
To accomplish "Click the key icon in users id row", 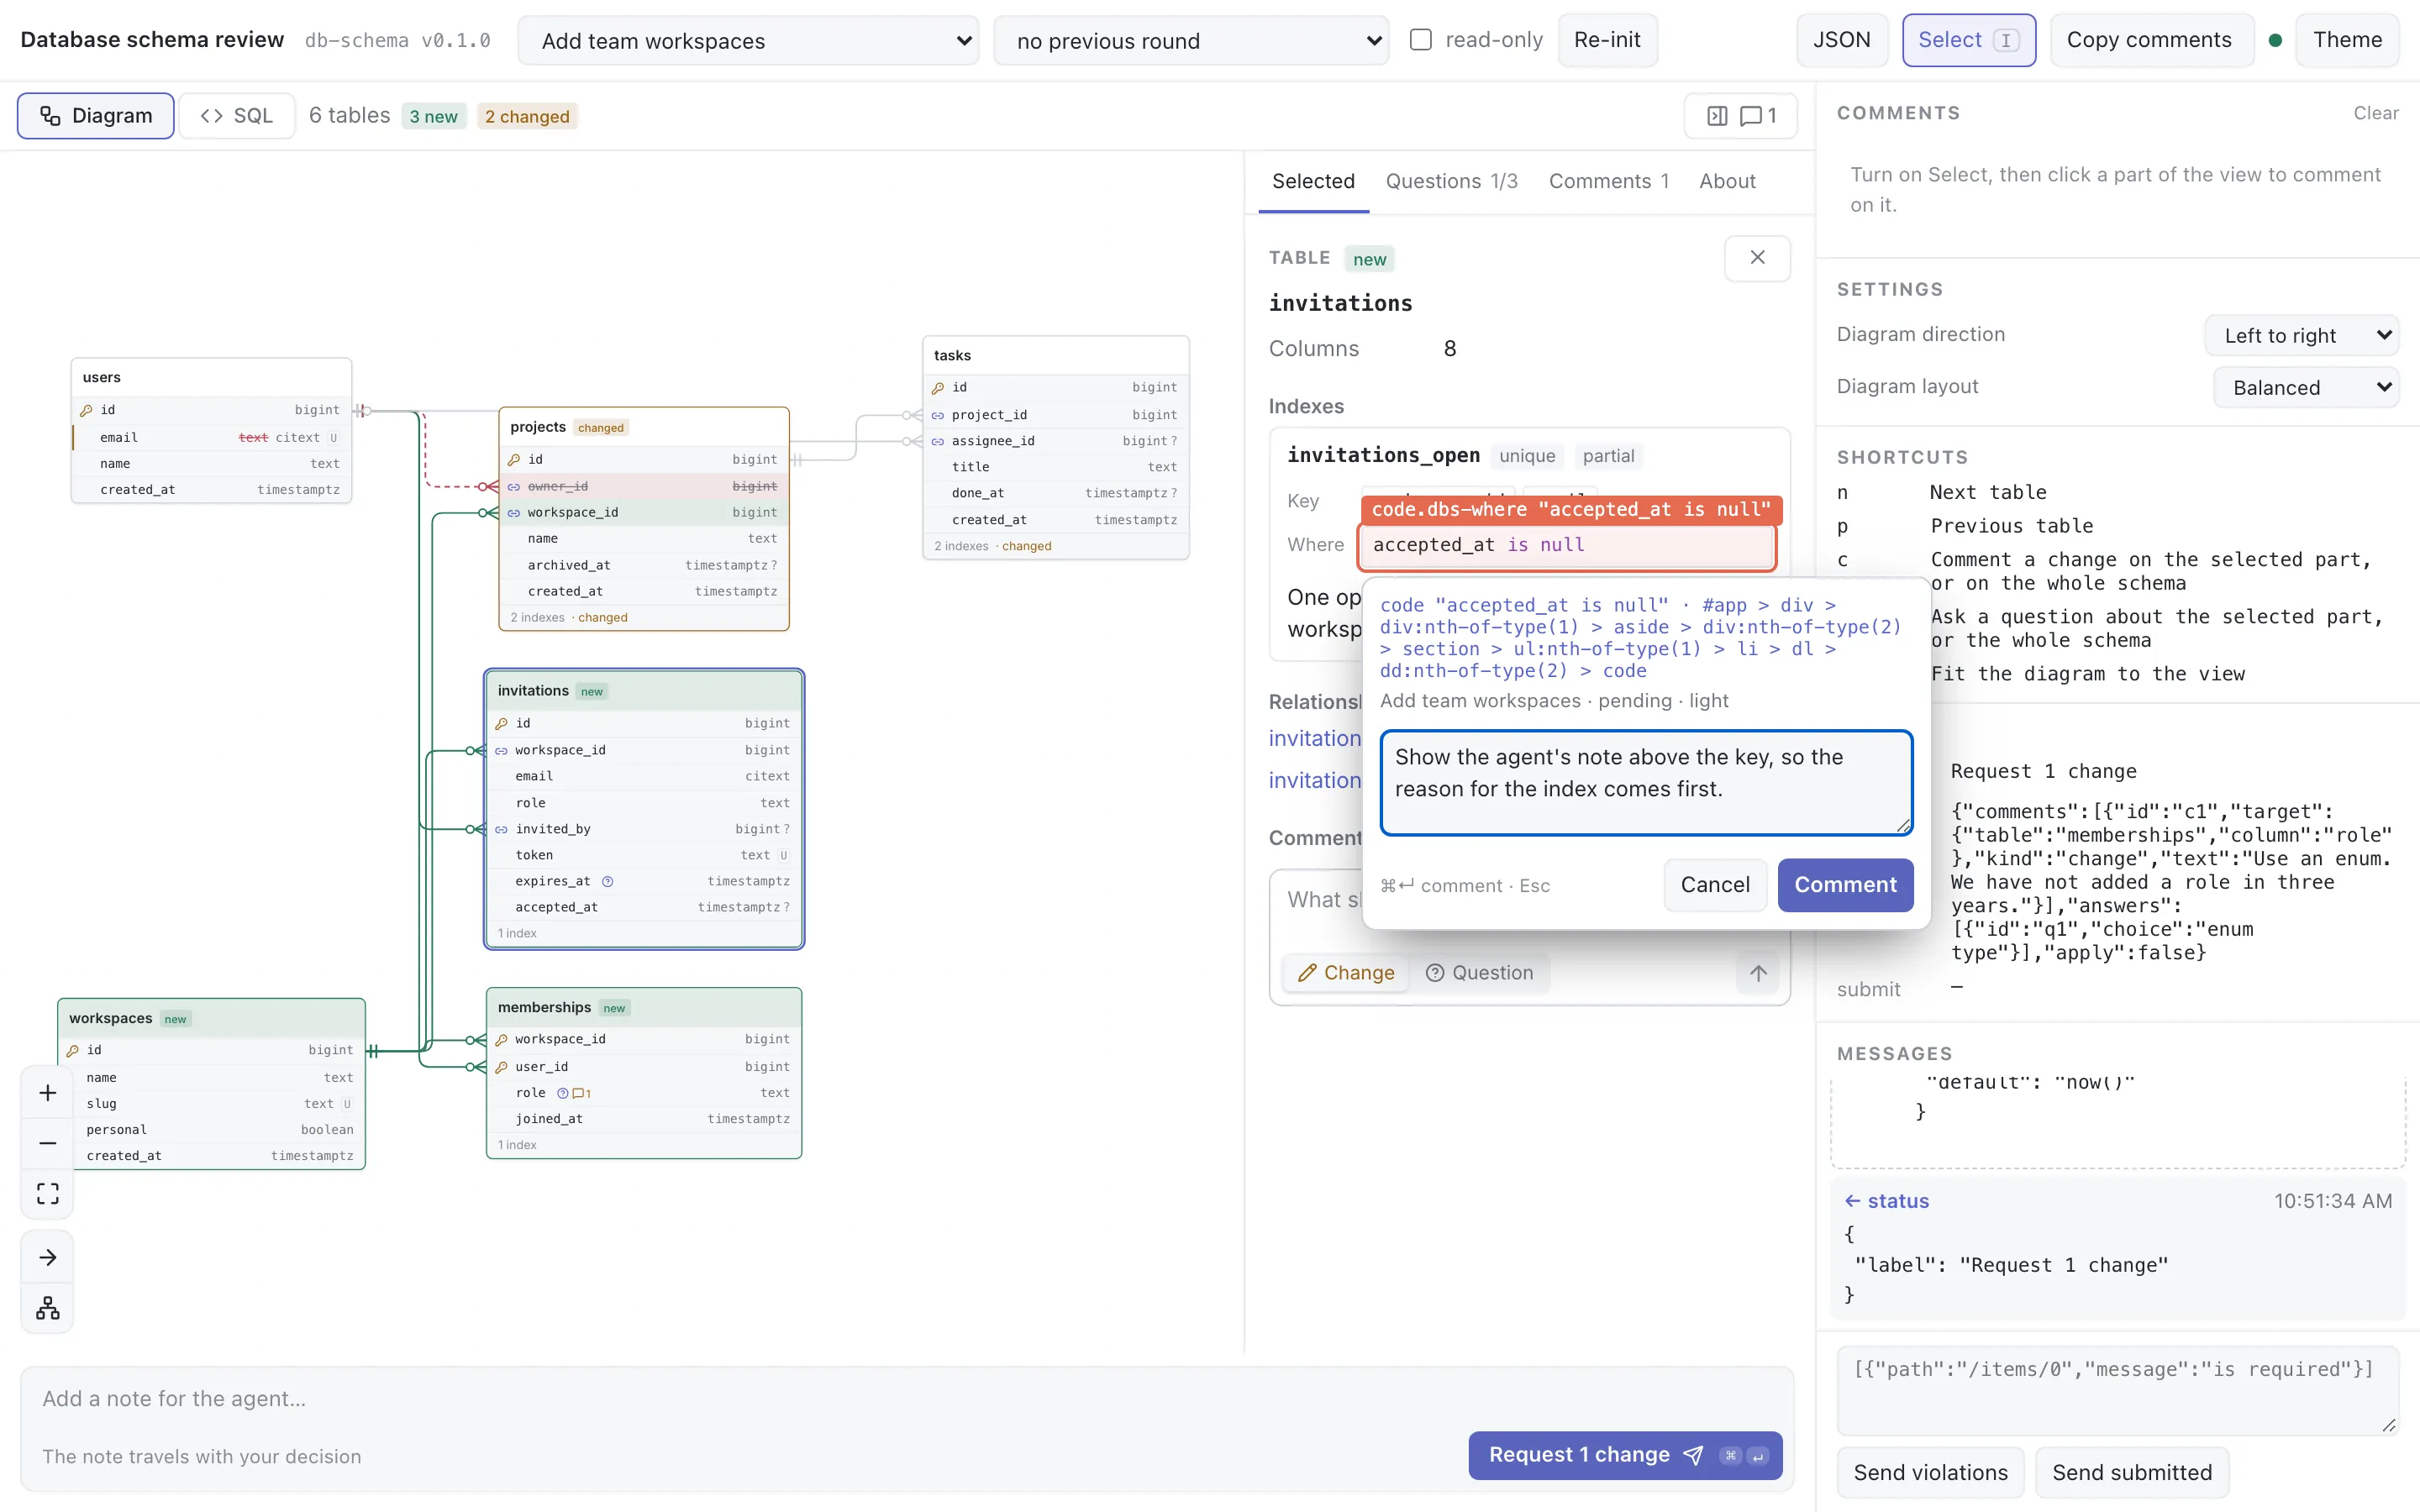I will (86, 410).
